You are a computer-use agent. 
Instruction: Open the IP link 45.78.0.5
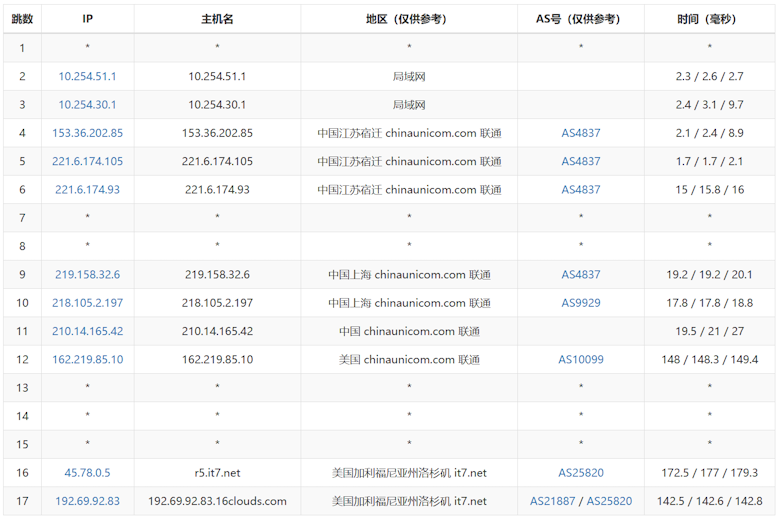point(87,473)
